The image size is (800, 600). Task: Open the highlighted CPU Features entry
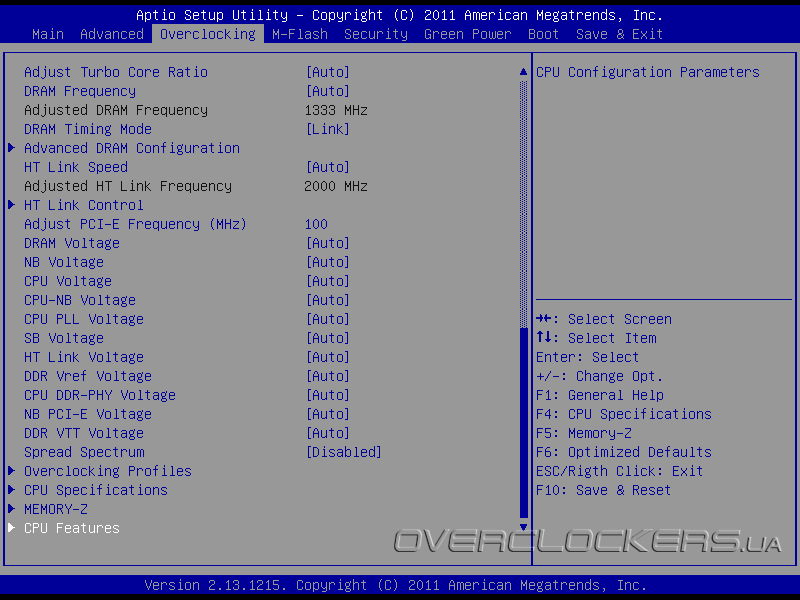pos(72,528)
